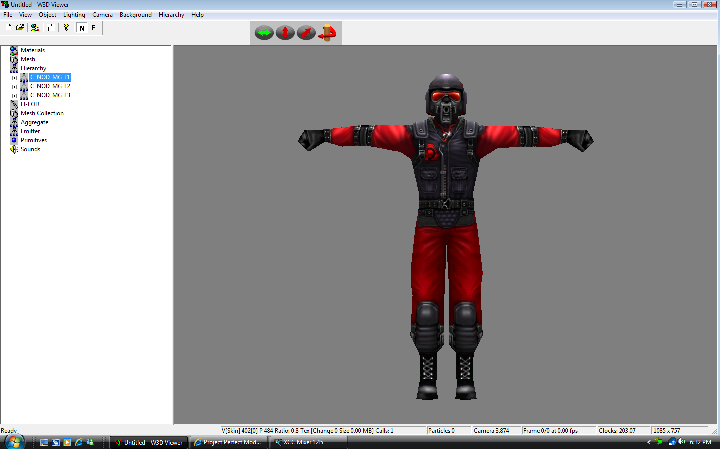Viewport: 720px width, 449px height.
Task: Click the object properties toolbar icon with figures
Action: click(35, 28)
